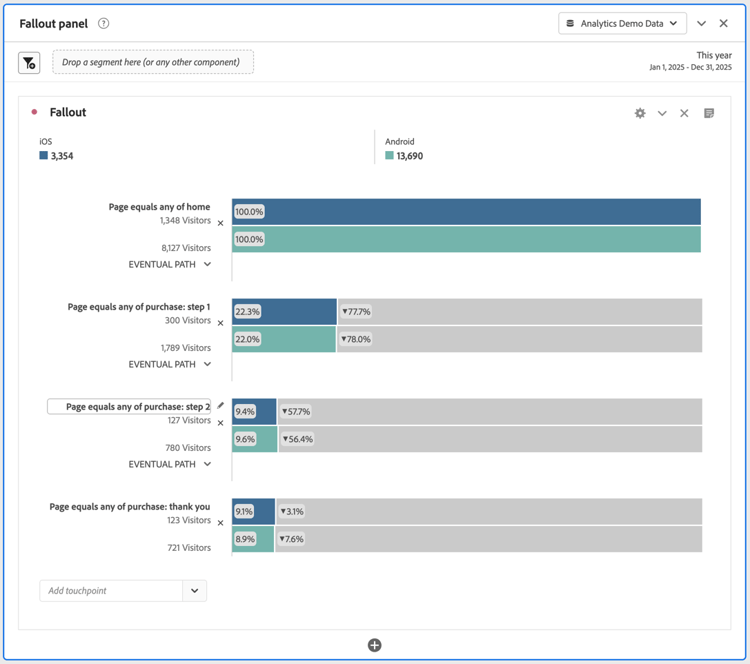
Task: Click the segment filter icon
Action: point(29,63)
